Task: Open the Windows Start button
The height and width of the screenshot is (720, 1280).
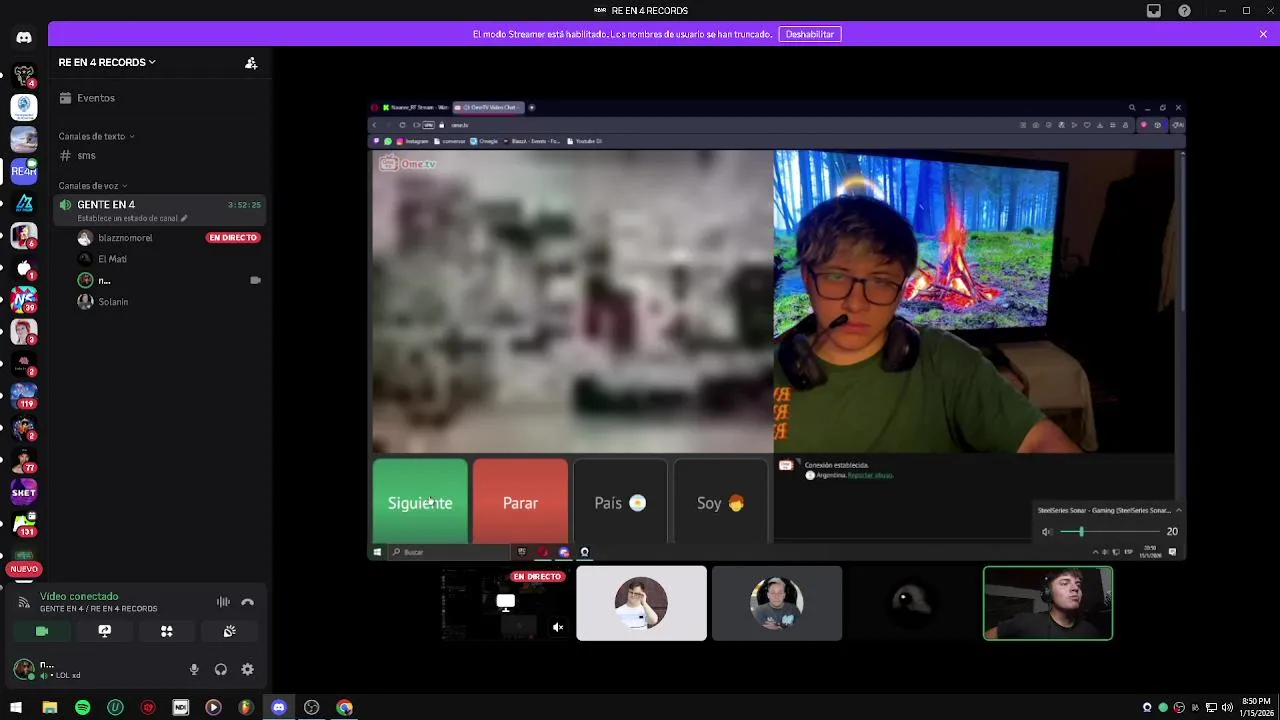Action: 15,708
